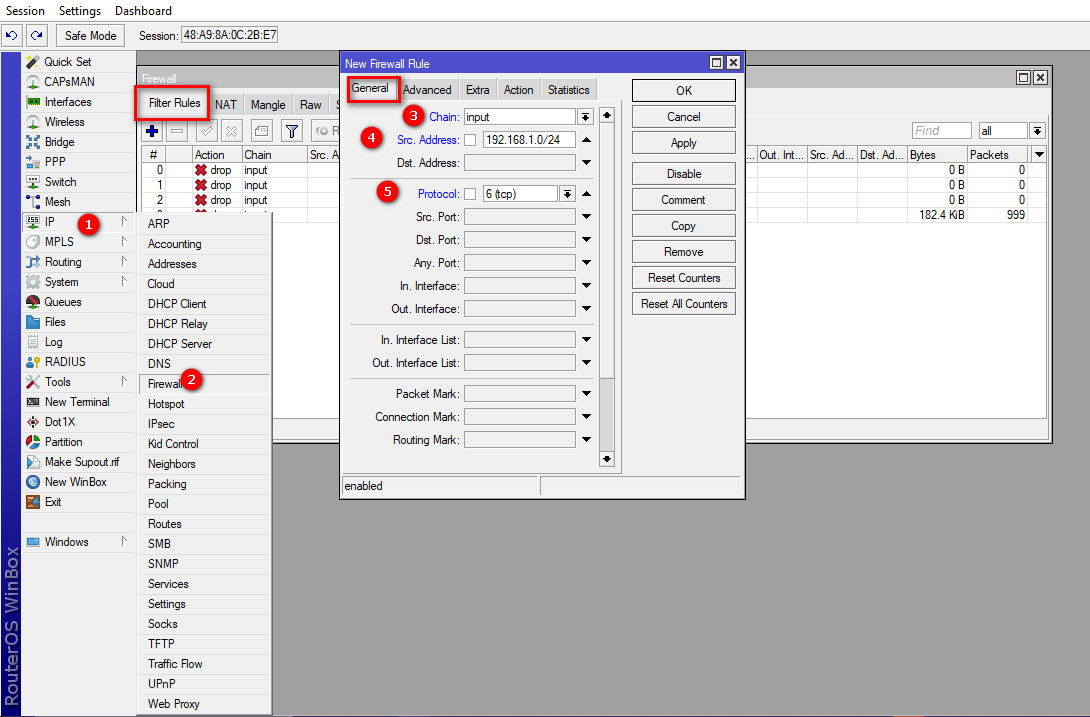Select Services in the IP submenu
1090x717 pixels.
point(168,584)
